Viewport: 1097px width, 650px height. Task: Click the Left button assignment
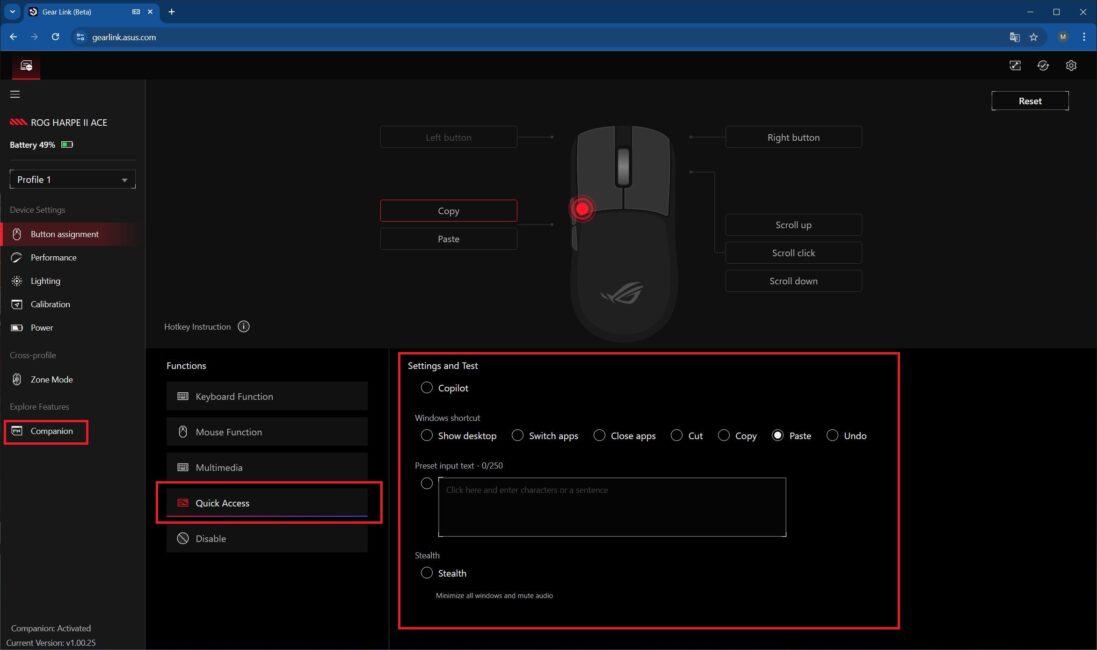(x=448, y=137)
